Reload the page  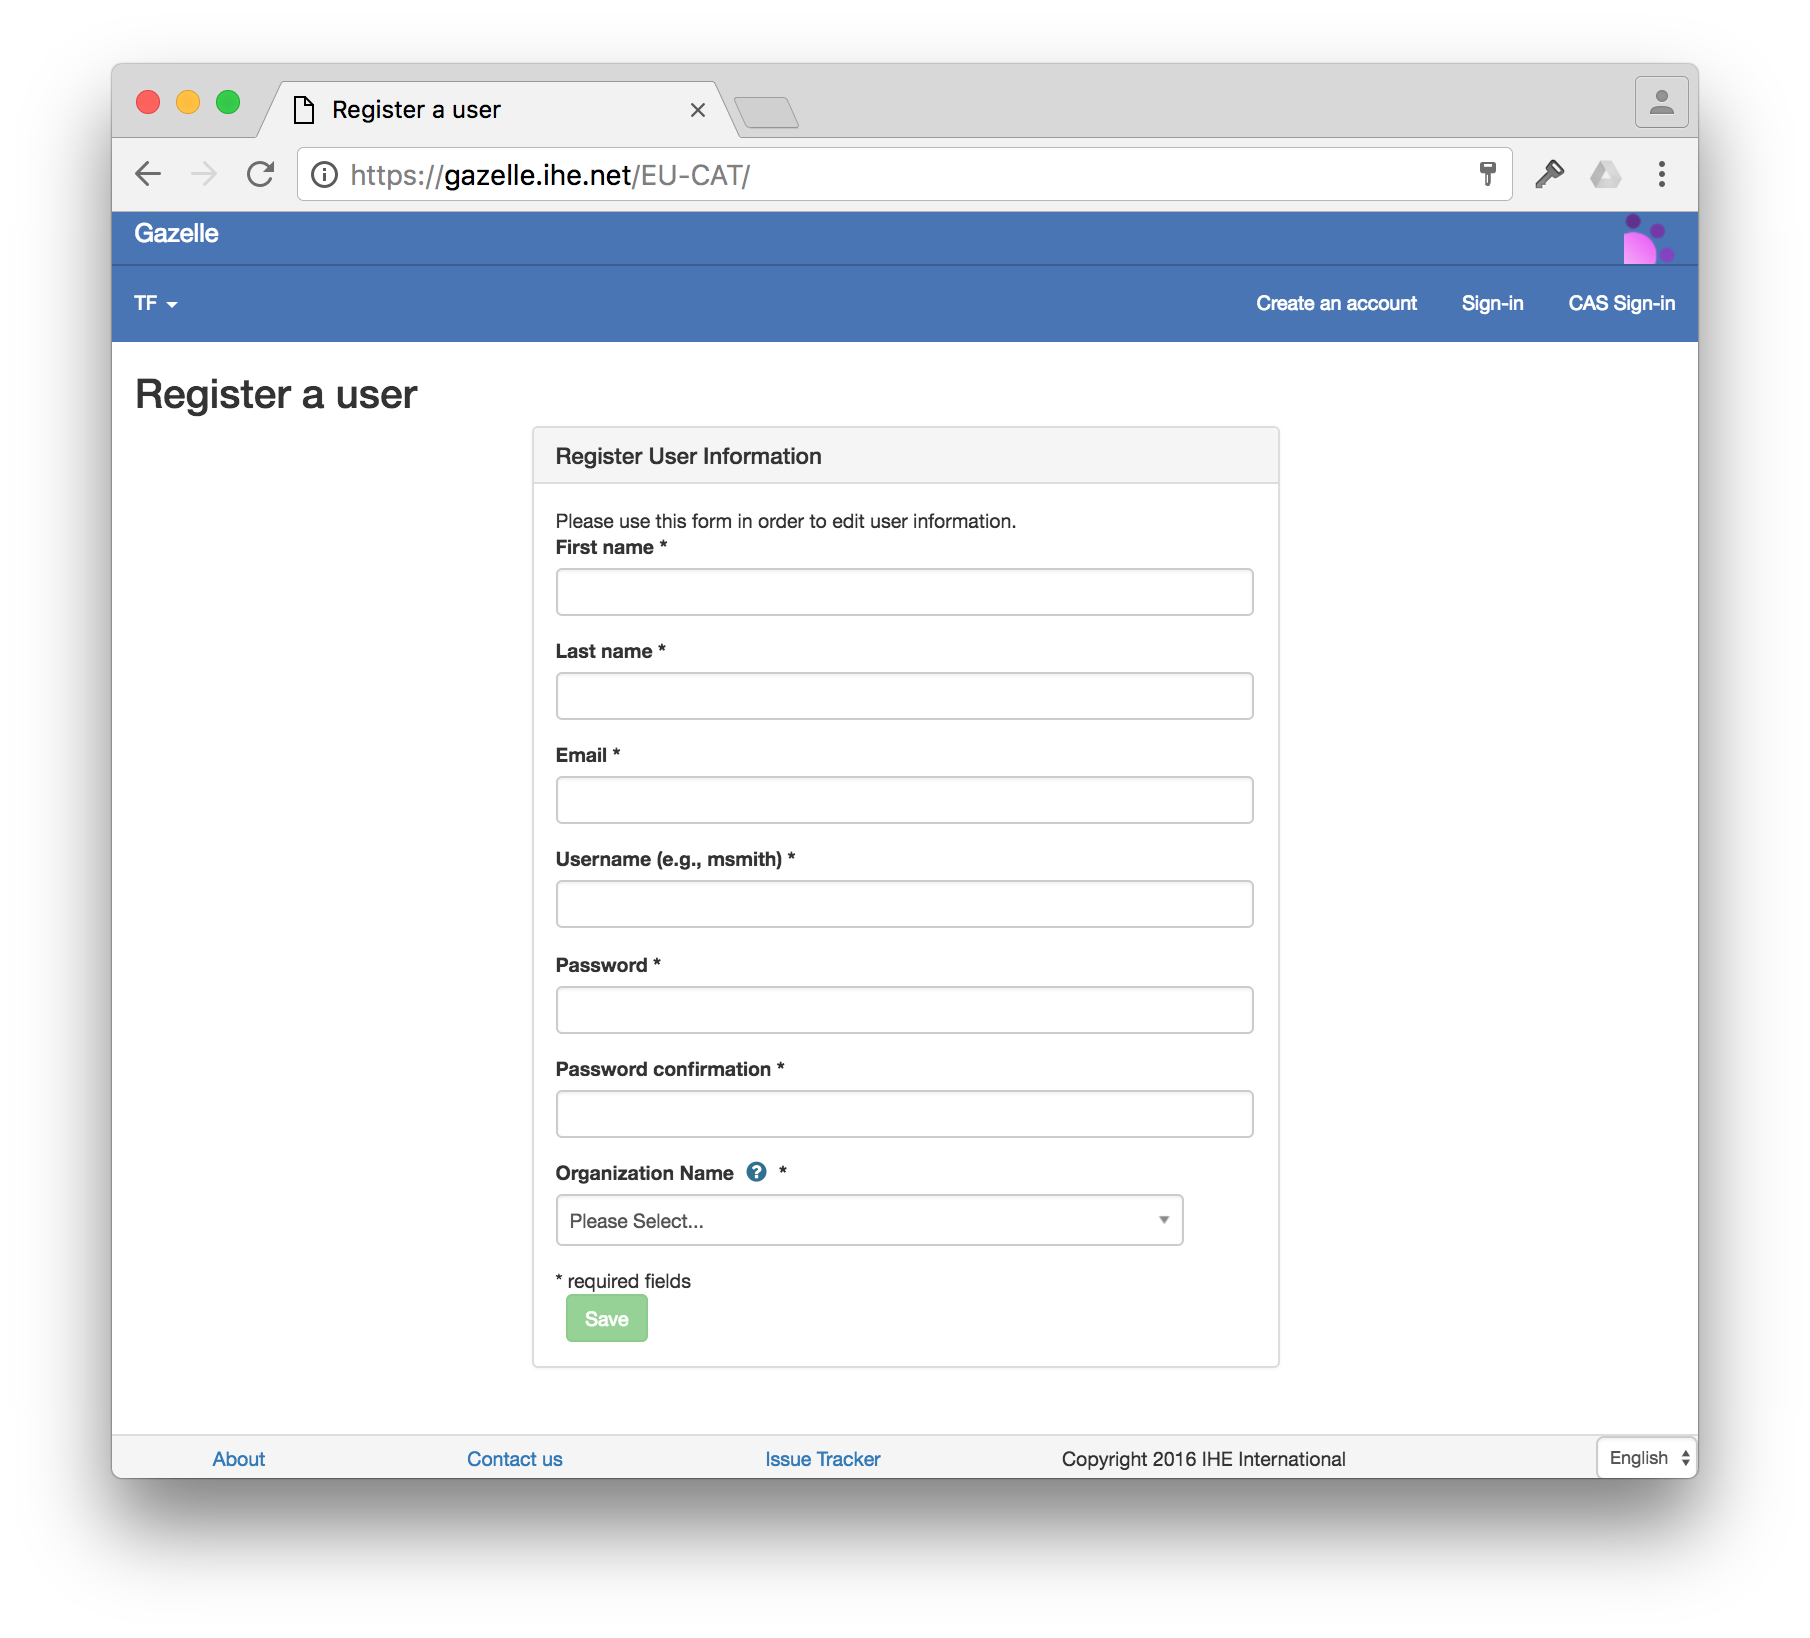click(x=260, y=174)
